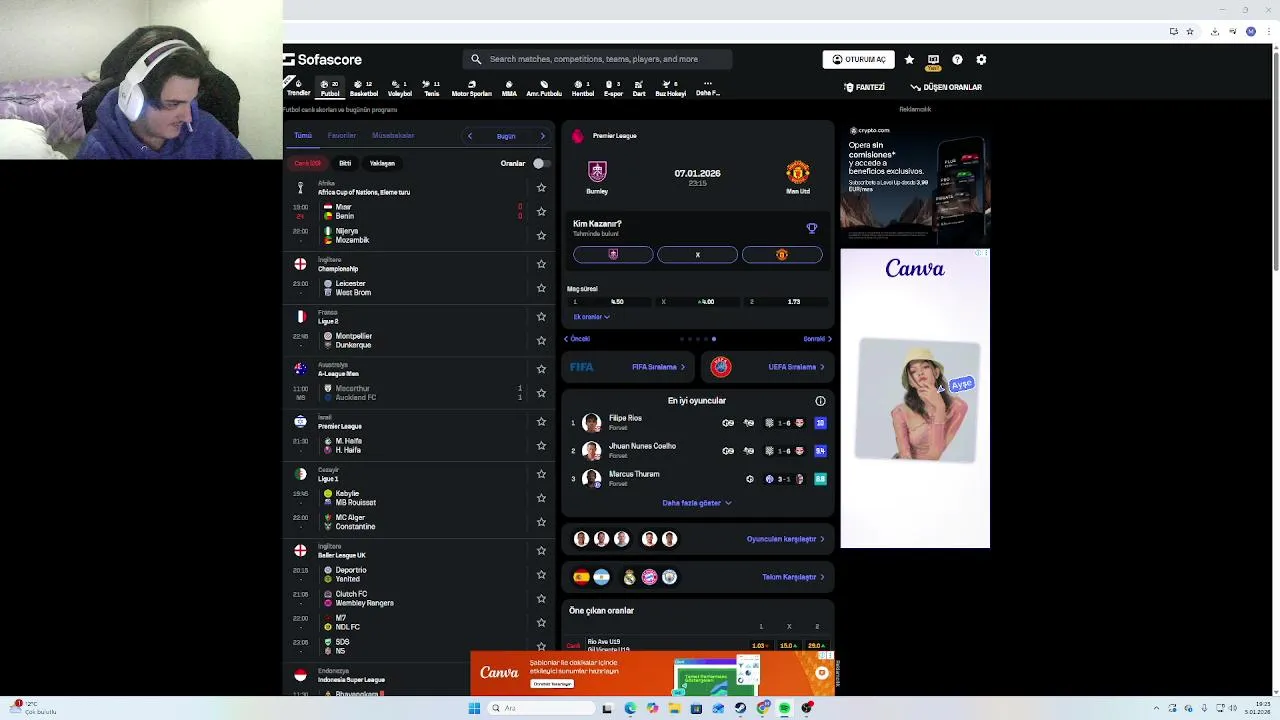Image resolution: width=1280 pixels, height=720 pixels.
Task: Favorite the Mısır vs Benin match star
Action: (541, 212)
